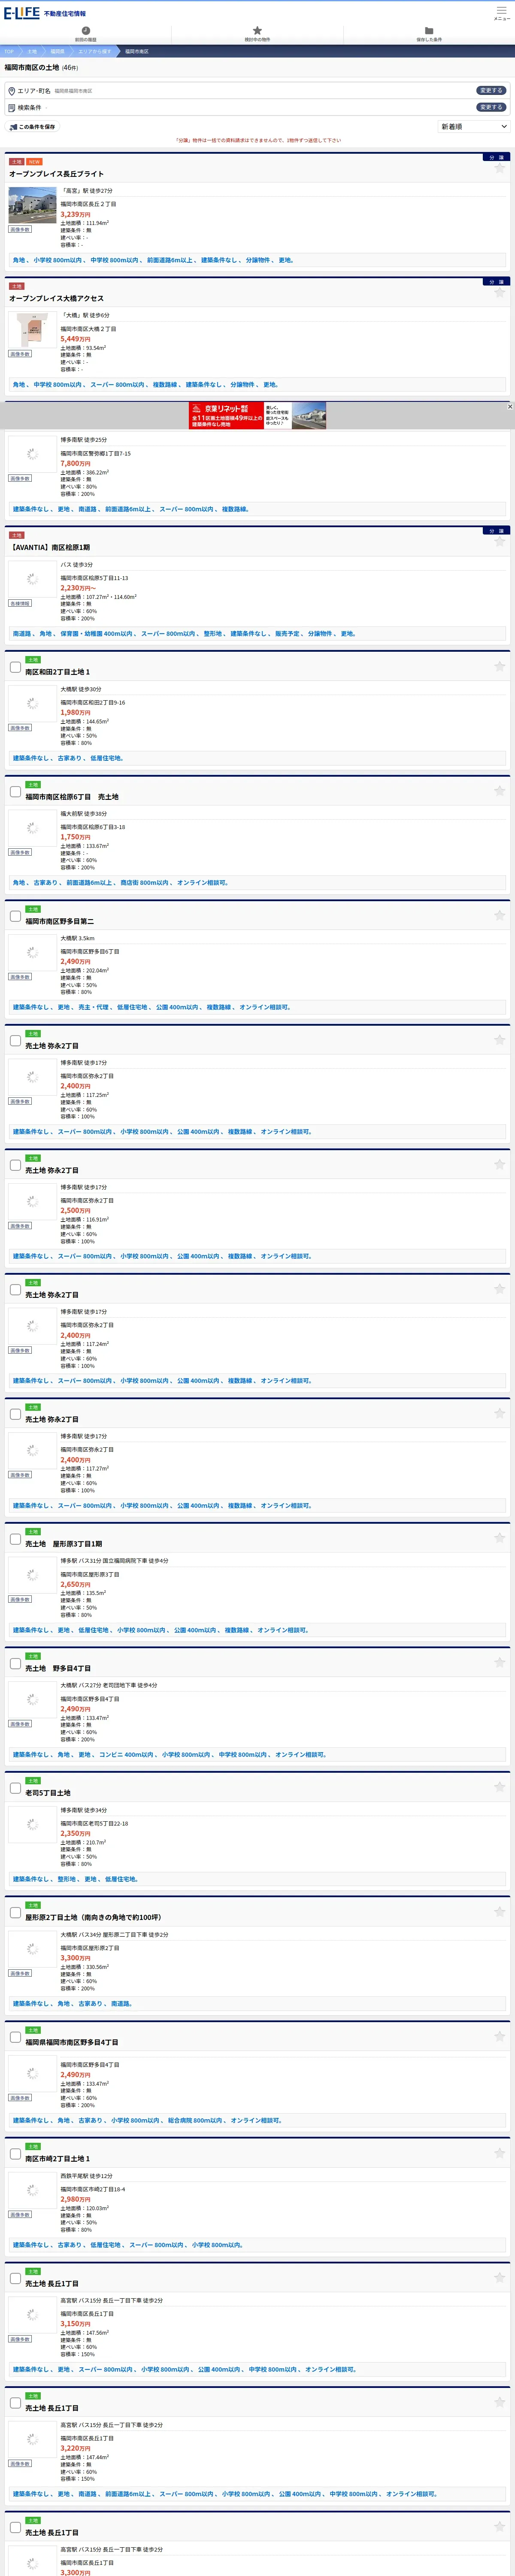Click the E-LIFE logo
This screenshot has height=2576, width=515.
(x=21, y=13)
